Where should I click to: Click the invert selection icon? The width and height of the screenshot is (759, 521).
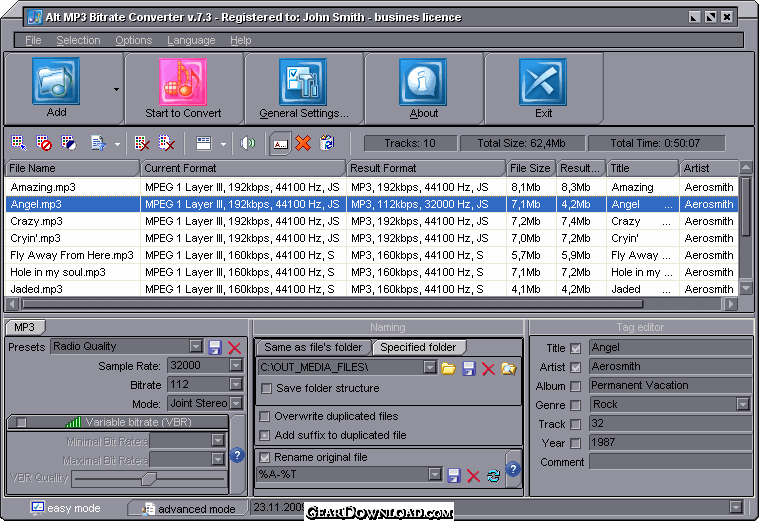[x=69, y=143]
